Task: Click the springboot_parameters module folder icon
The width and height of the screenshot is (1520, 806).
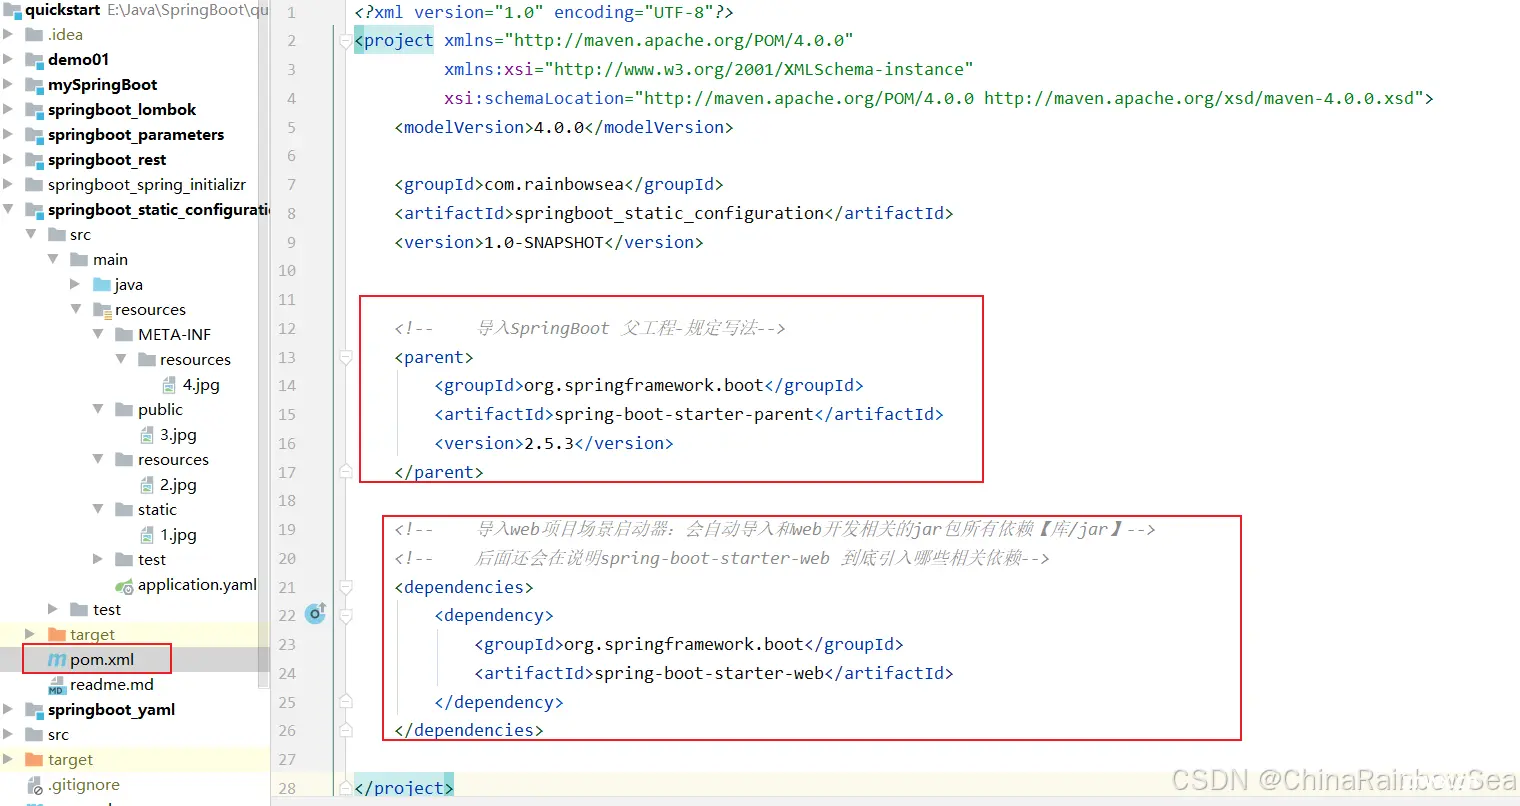Action: point(34,135)
